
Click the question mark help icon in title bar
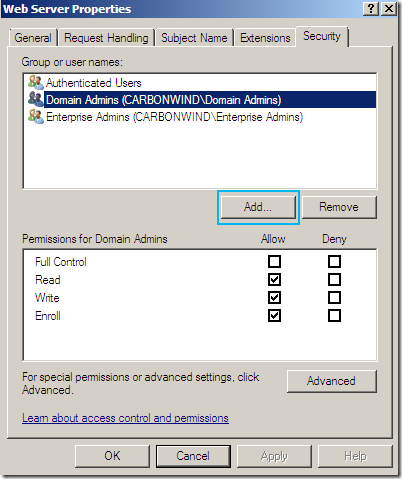[x=371, y=8]
